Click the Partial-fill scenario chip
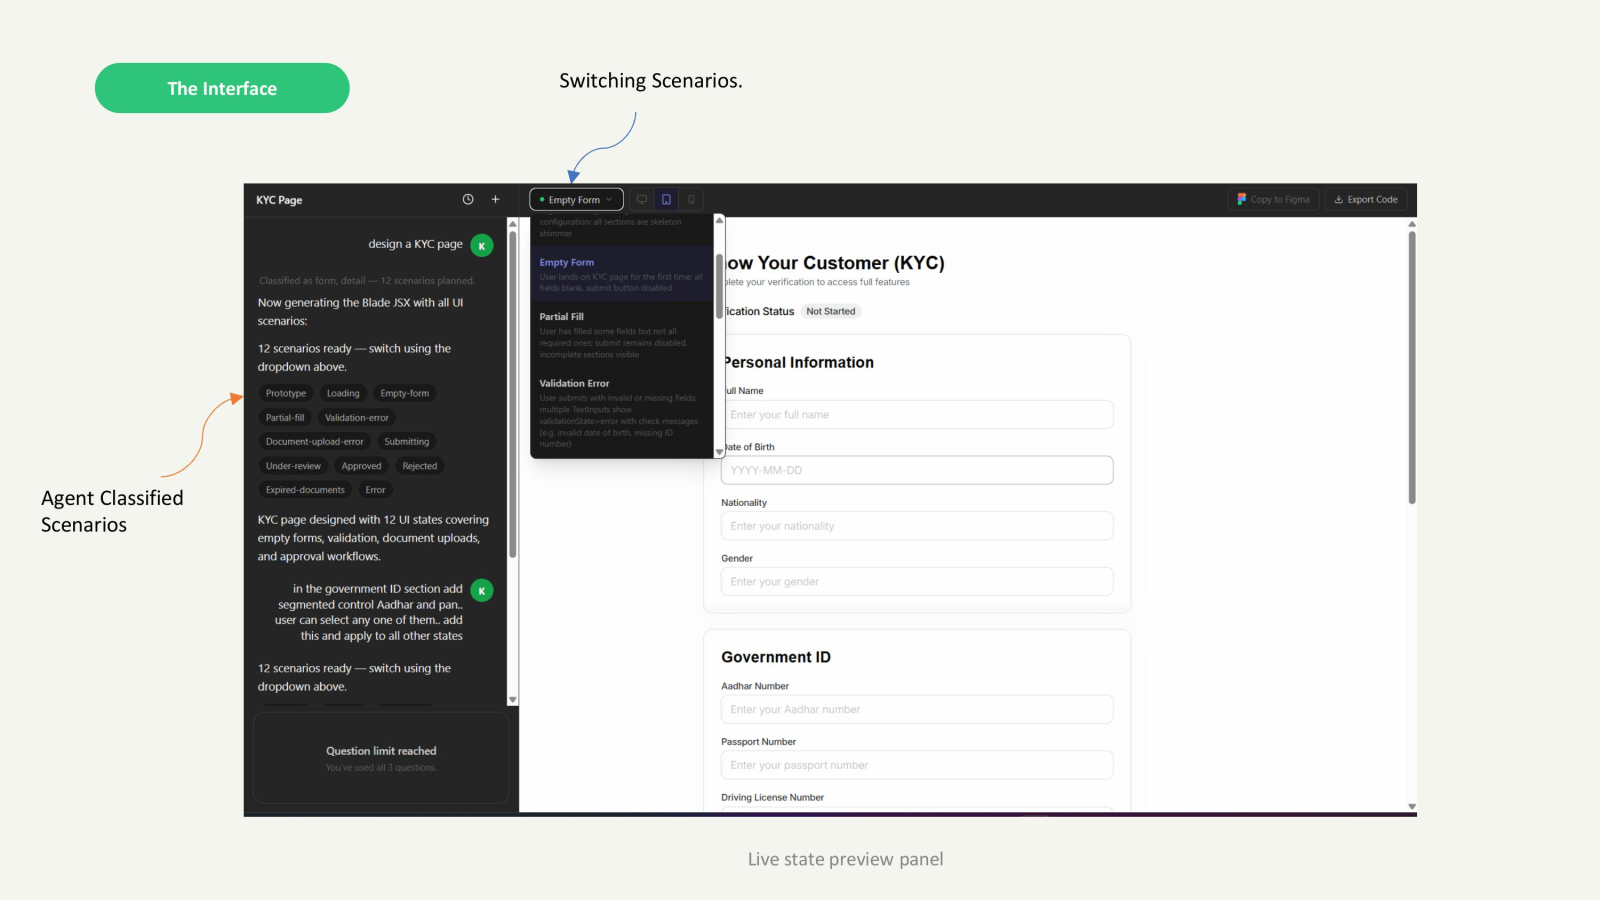Image resolution: width=1600 pixels, height=900 pixels. [x=285, y=418]
